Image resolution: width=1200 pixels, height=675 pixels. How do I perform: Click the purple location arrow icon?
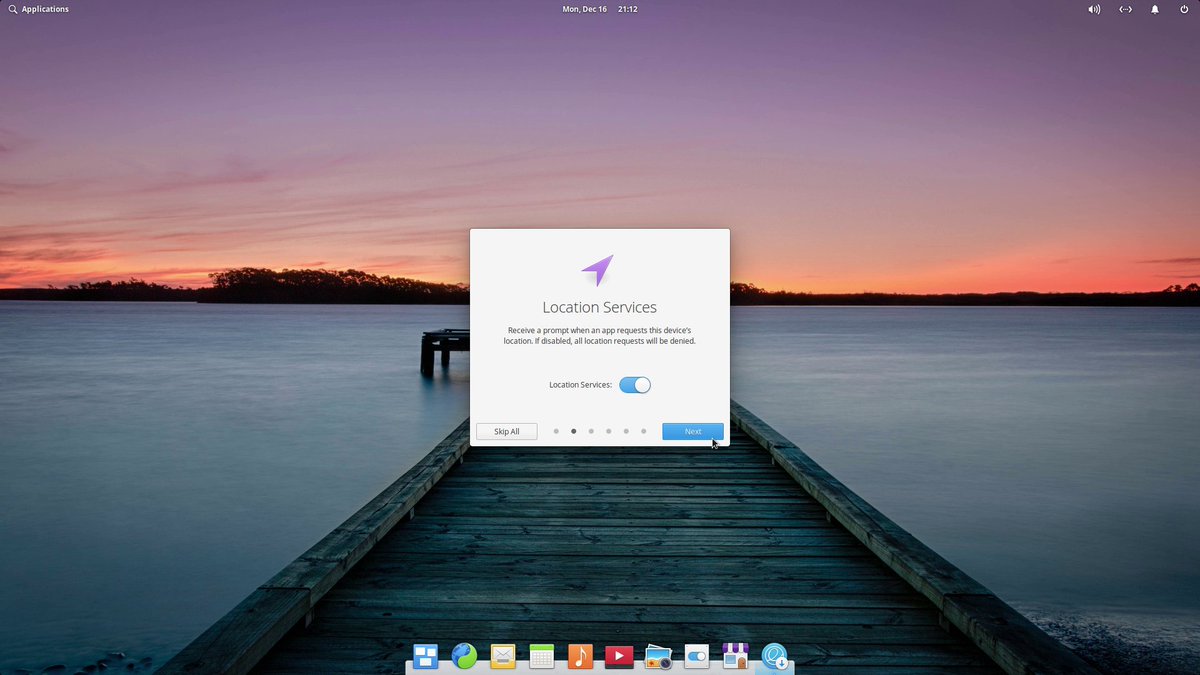pos(597,270)
